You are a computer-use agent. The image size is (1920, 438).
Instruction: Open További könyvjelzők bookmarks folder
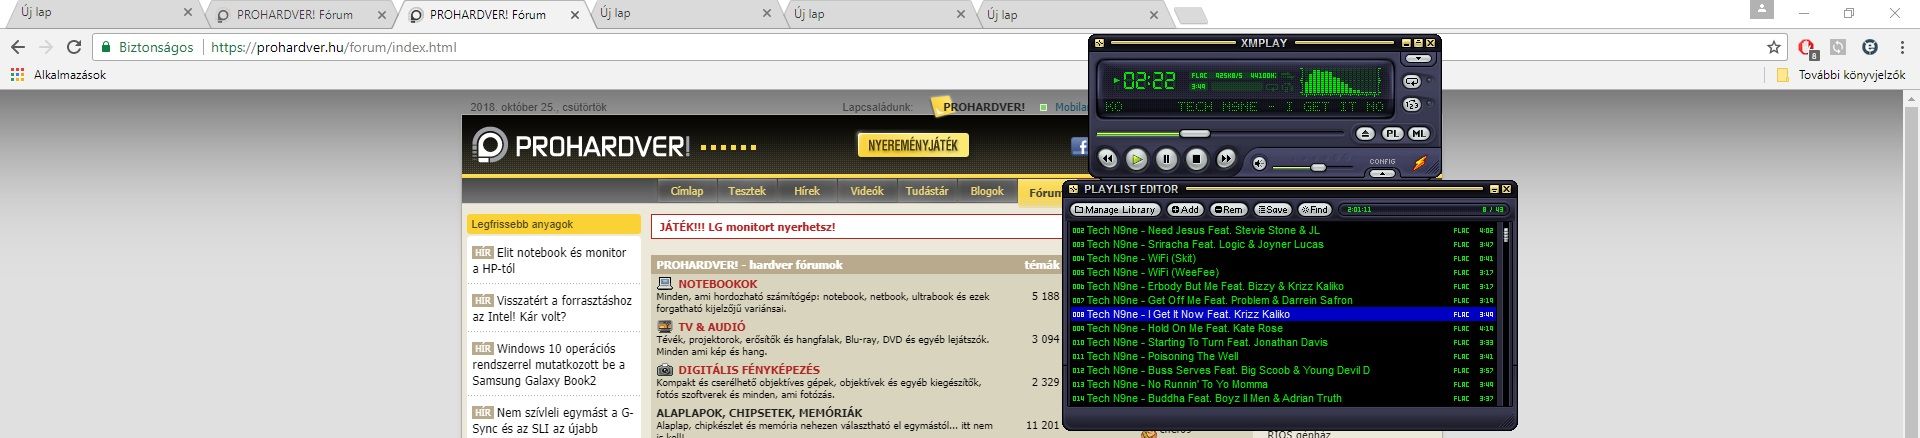1841,75
